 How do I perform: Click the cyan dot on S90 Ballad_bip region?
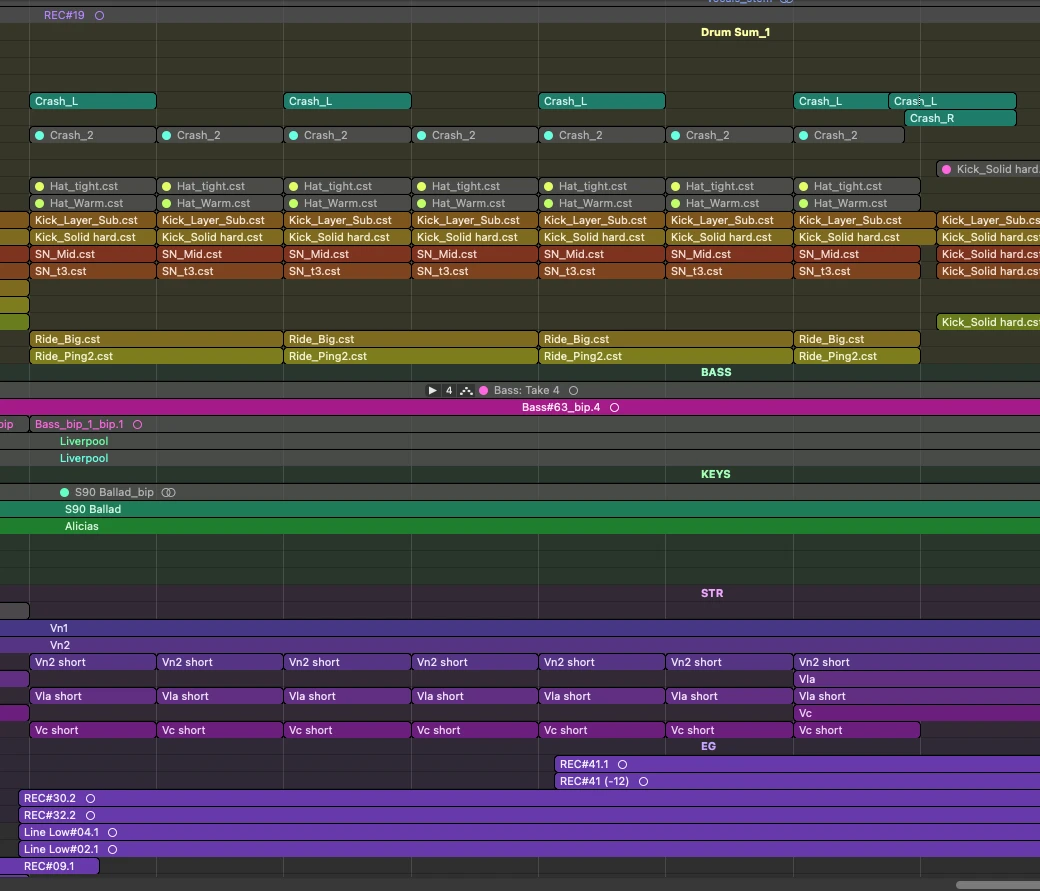pos(64,492)
